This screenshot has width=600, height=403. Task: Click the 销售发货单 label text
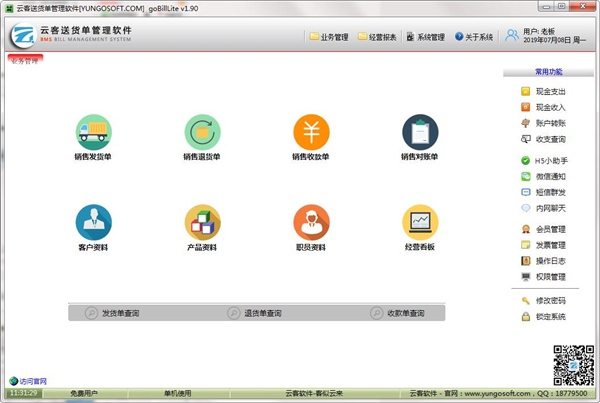tap(93, 157)
